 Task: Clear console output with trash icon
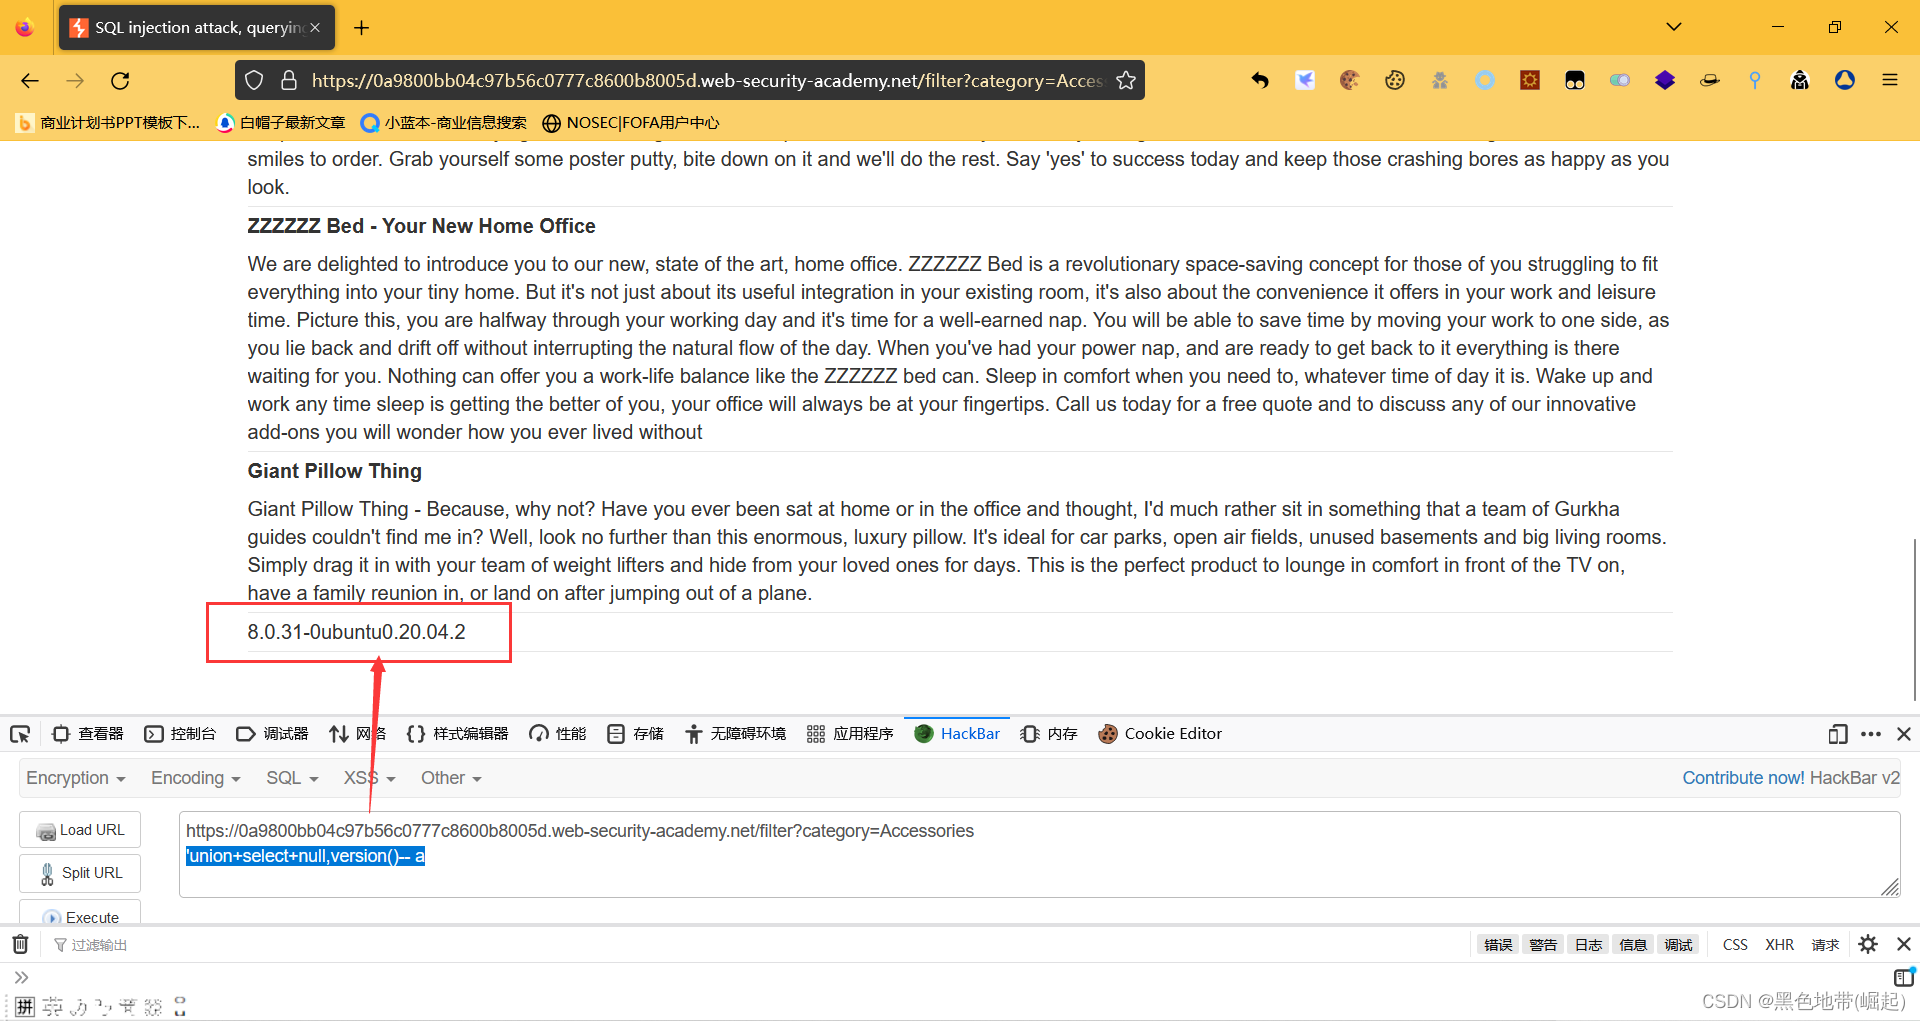click(x=20, y=944)
